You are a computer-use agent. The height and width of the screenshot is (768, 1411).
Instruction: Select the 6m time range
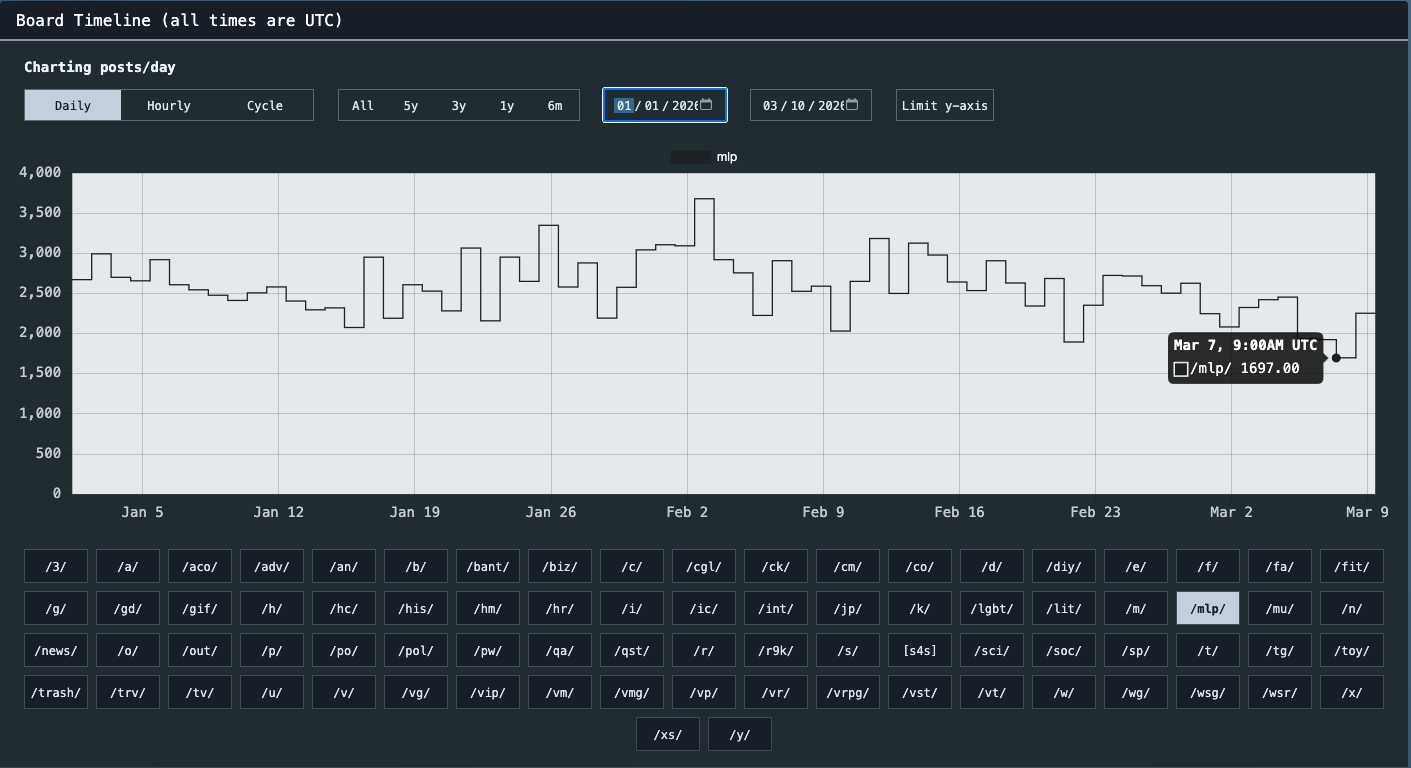pos(555,105)
